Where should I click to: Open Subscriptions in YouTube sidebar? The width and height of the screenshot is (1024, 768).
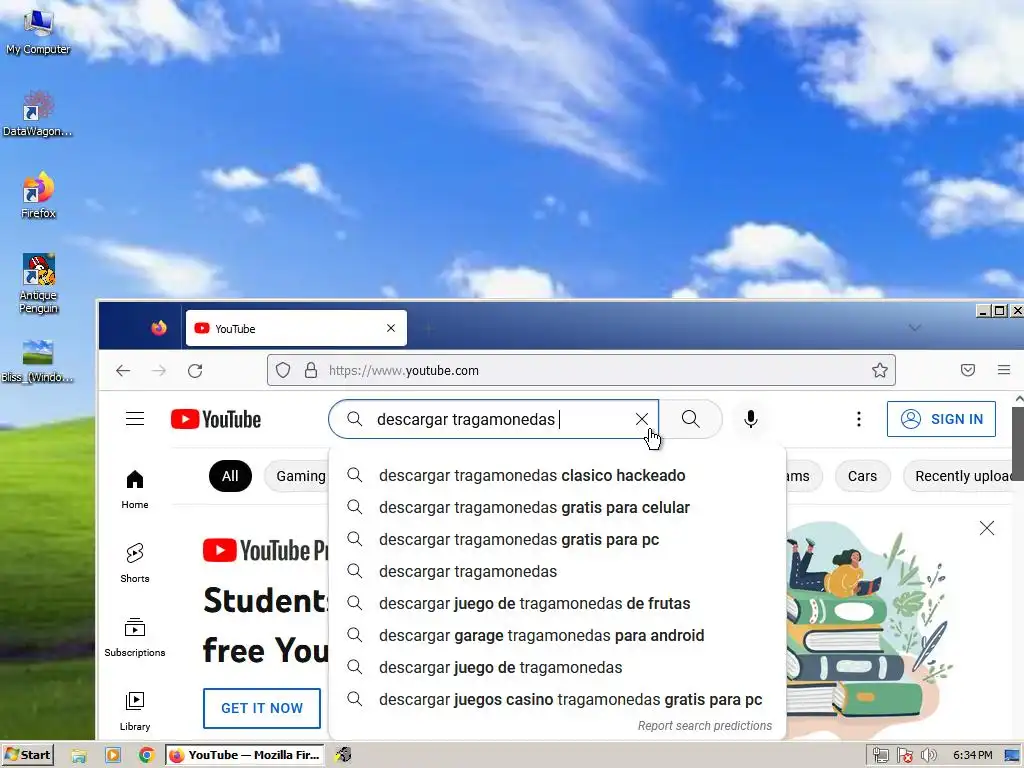pyautogui.click(x=135, y=637)
